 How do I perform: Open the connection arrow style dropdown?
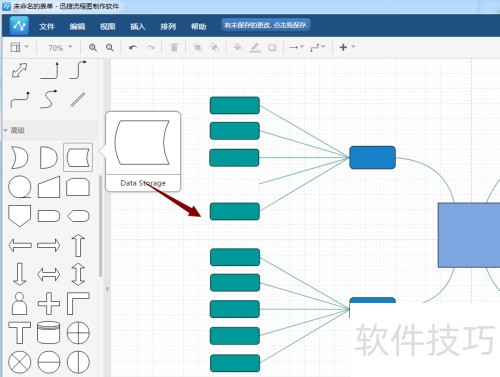coord(296,47)
